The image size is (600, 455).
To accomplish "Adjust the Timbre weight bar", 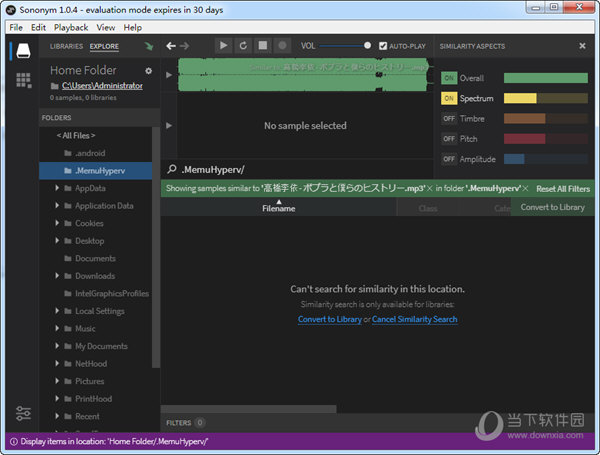I will [x=546, y=119].
